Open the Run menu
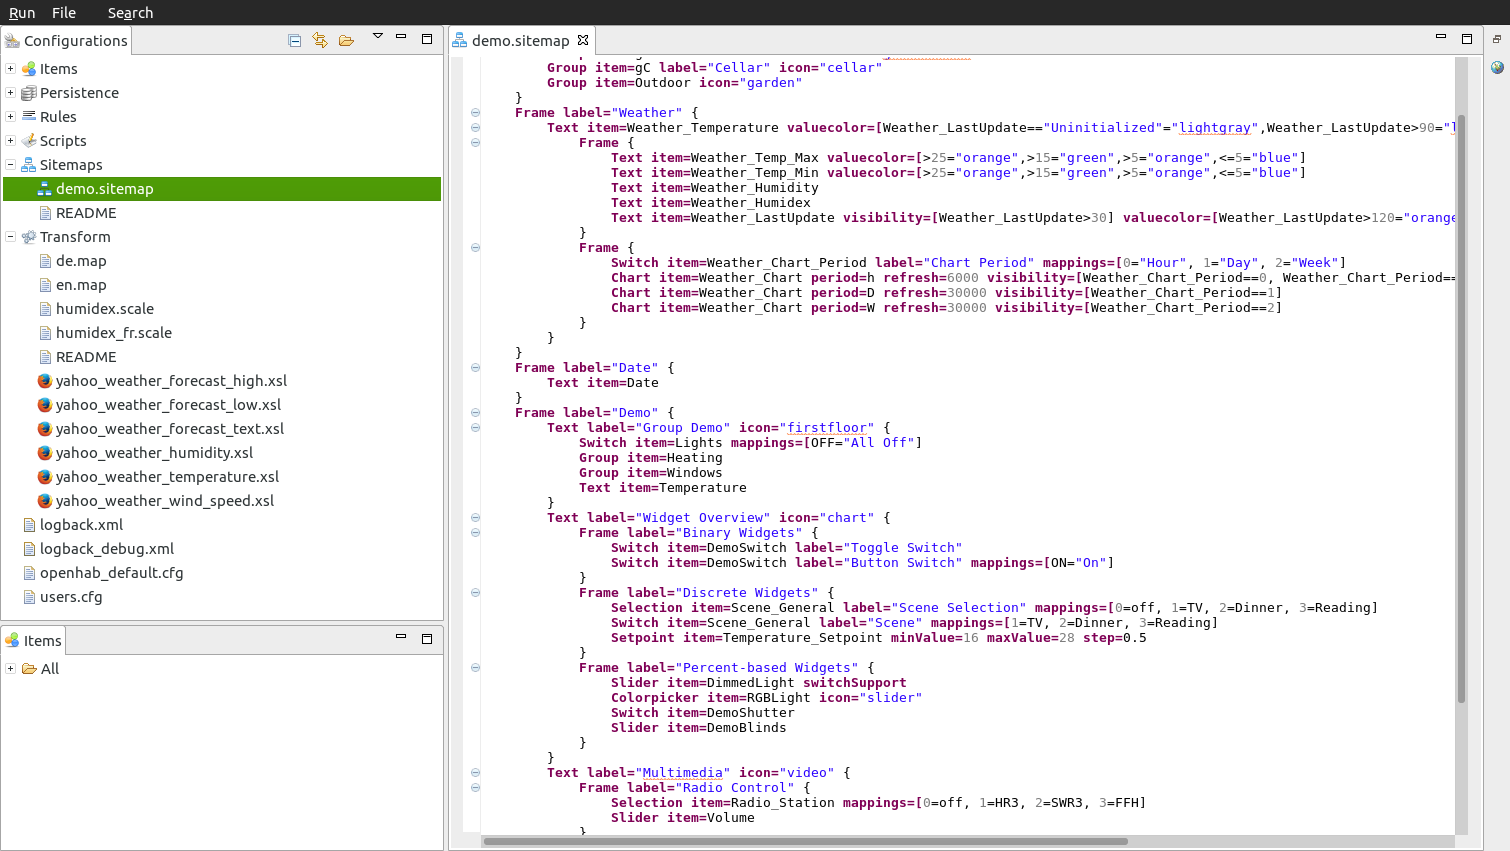The width and height of the screenshot is (1510, 851). tap(22, 13)
